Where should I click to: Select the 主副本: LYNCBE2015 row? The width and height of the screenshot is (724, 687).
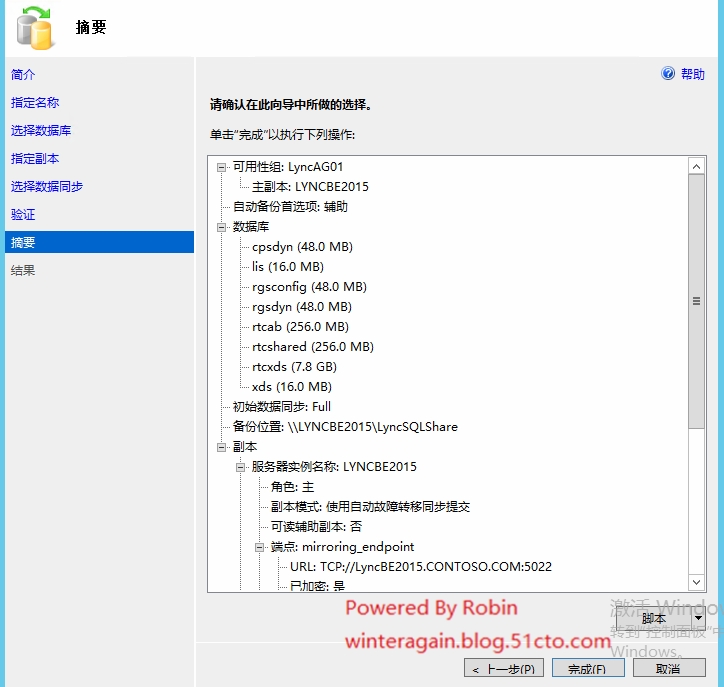click(310, 187)
